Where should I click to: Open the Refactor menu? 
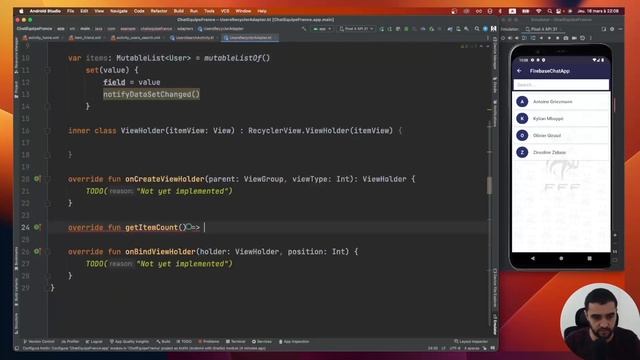(159, 11)
